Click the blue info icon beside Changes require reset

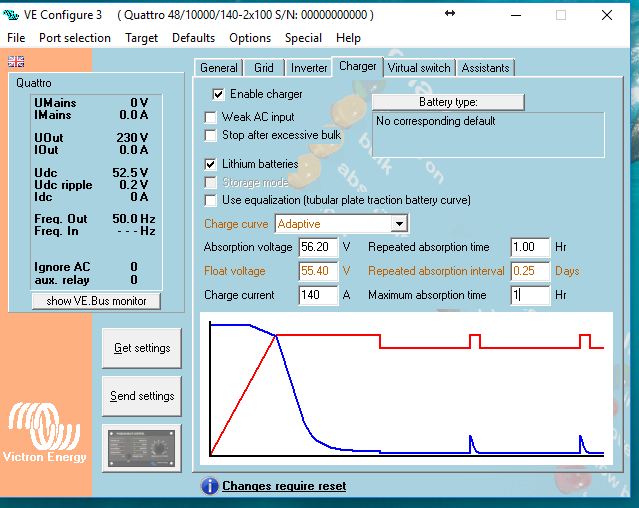pyautogui.click(x=209, y=486)
